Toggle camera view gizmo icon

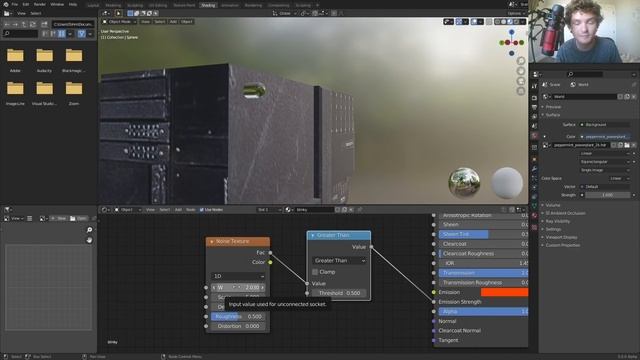click(521, 81)
